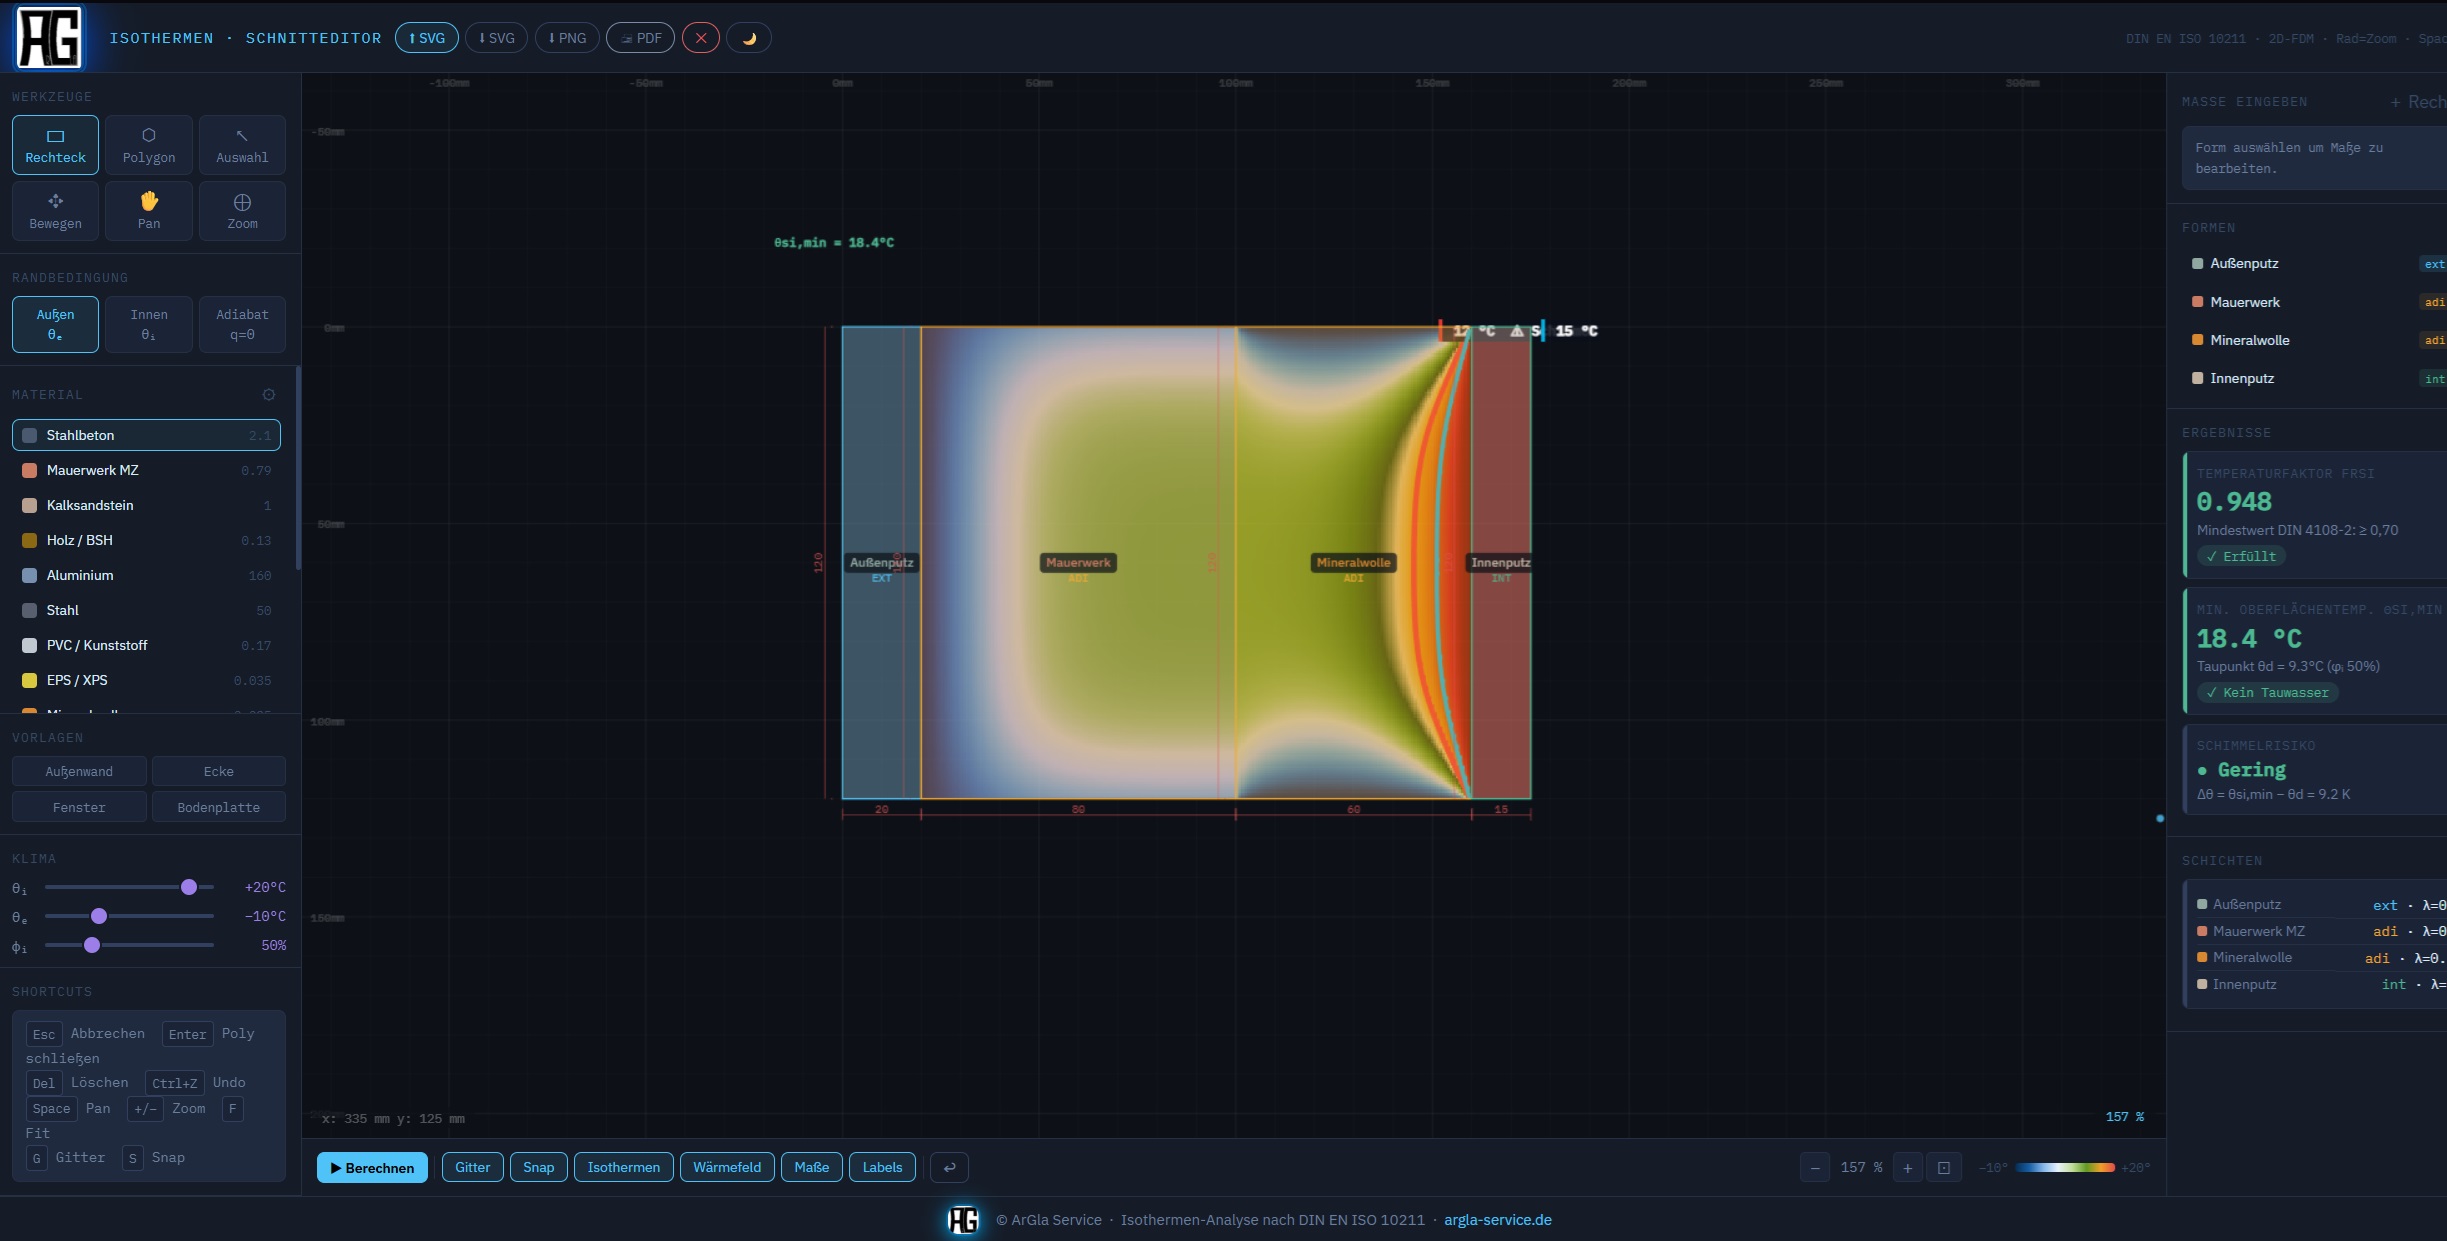Load Bodenplatte template
This screenshot has width=2447, height=1241.
coord(219,807)
